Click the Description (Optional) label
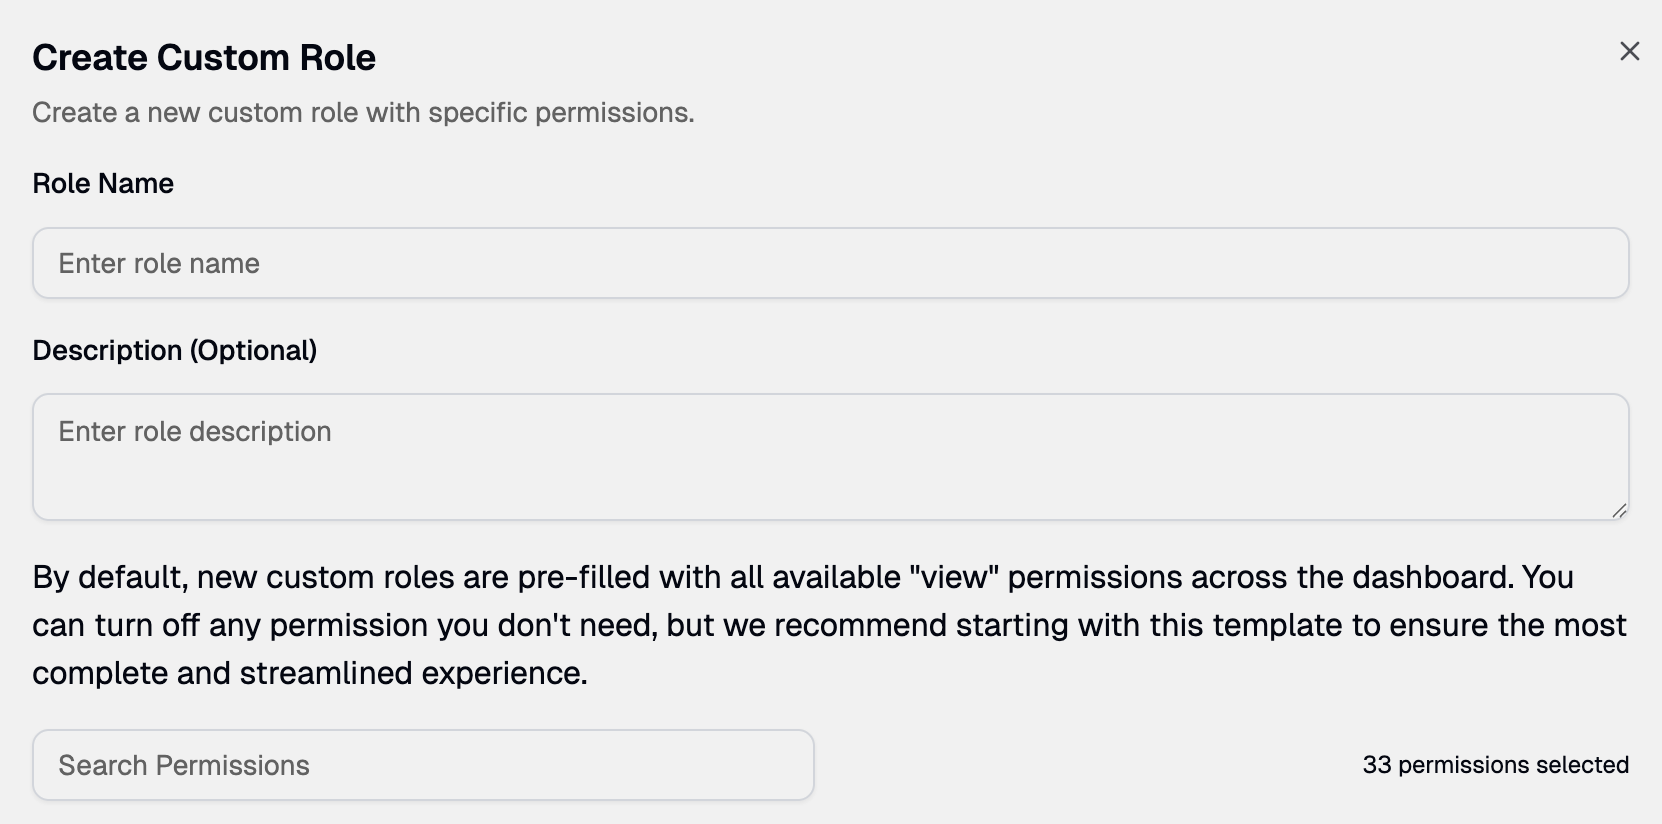Image resolution: width=1662 pixels, height=824 pixels. [x=175, y=350]
